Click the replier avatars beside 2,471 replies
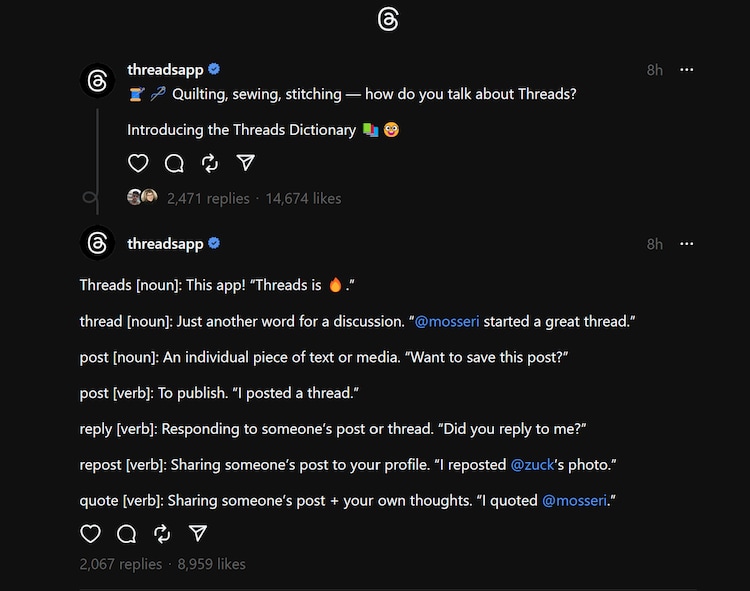 [142, 197]
